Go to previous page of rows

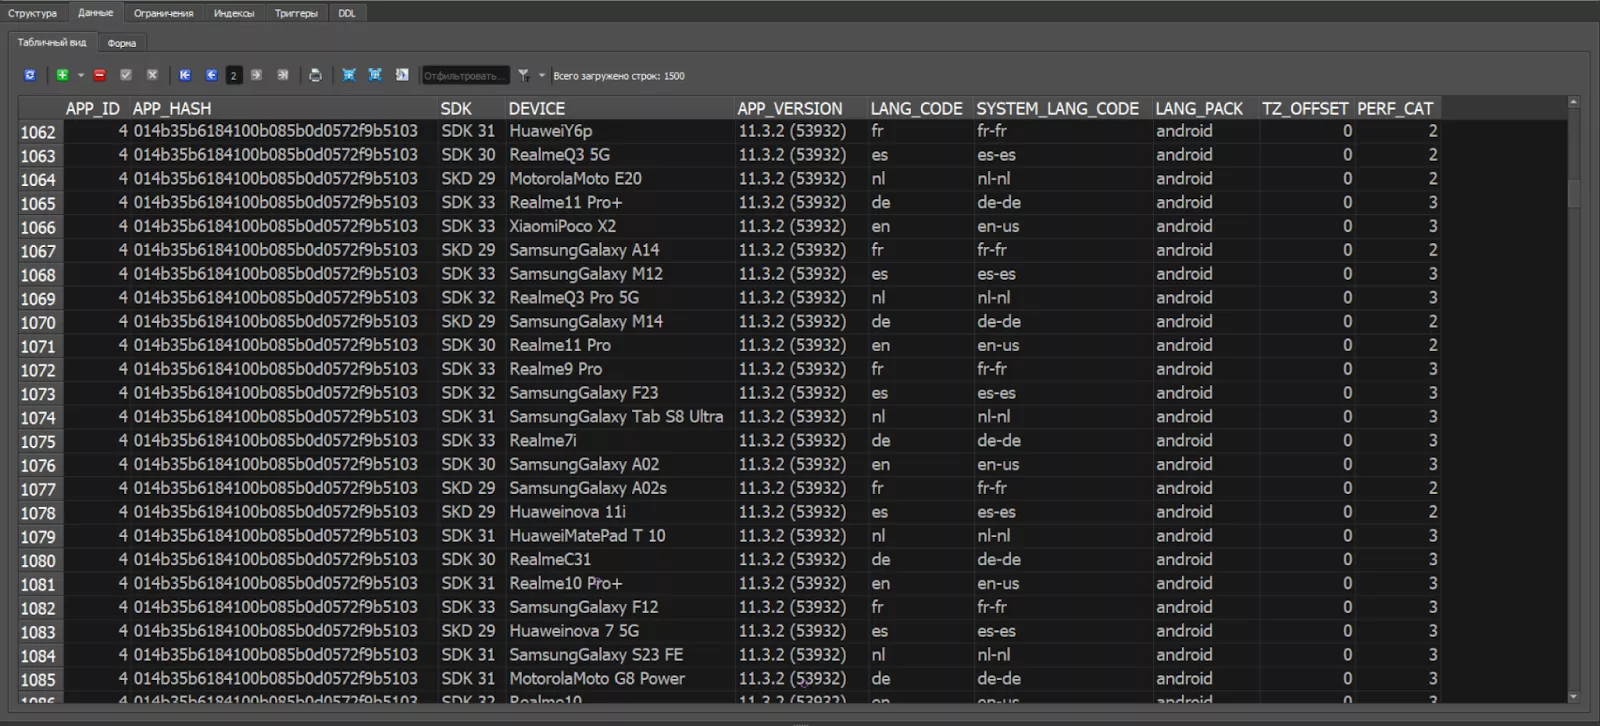click(211, 75)
